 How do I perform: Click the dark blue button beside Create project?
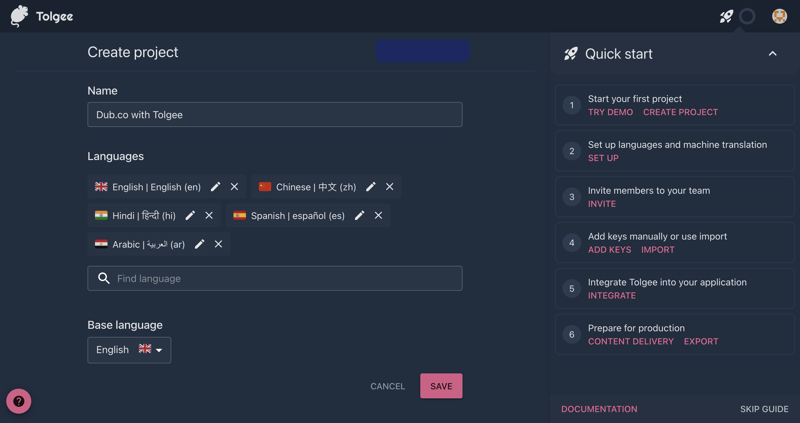pos(422,51)
